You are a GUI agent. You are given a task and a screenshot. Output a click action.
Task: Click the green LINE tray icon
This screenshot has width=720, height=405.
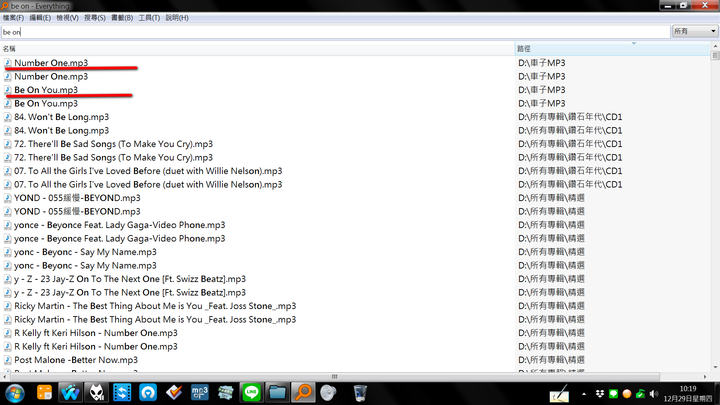(x=613, y=394)
